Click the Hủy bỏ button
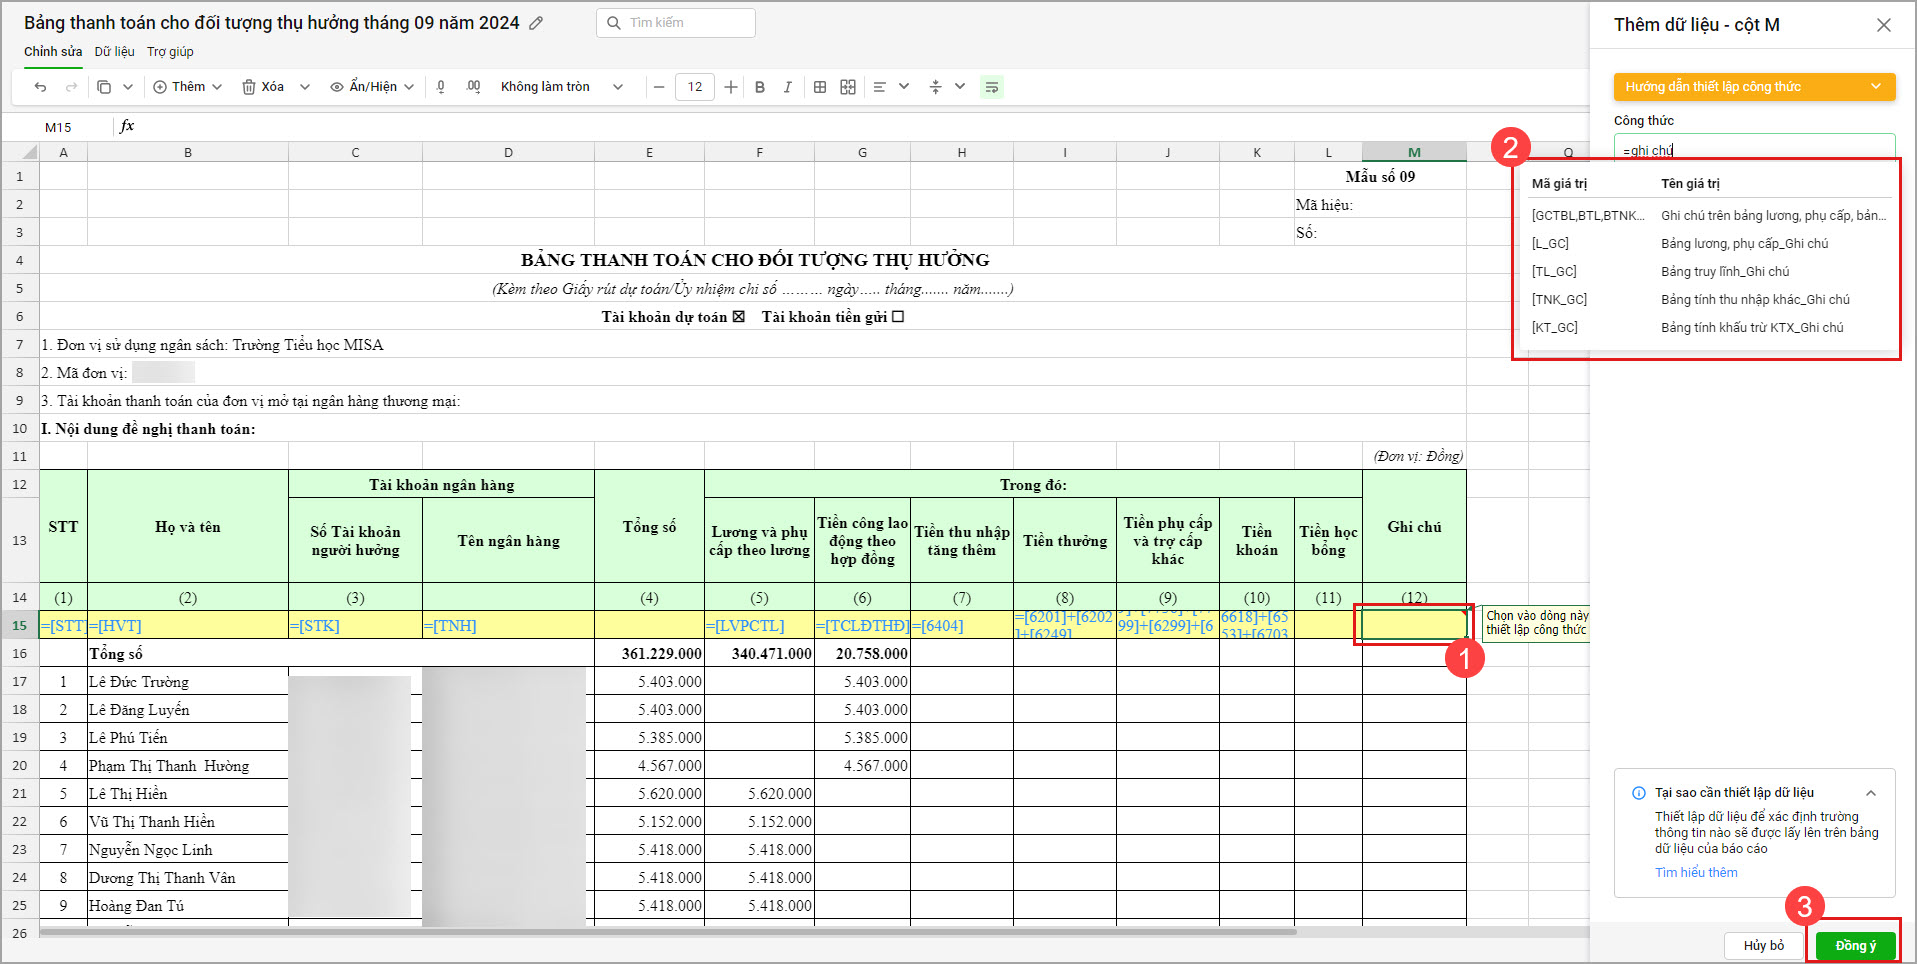Viewport: 1917px width, 964px height. [1764, 946]
